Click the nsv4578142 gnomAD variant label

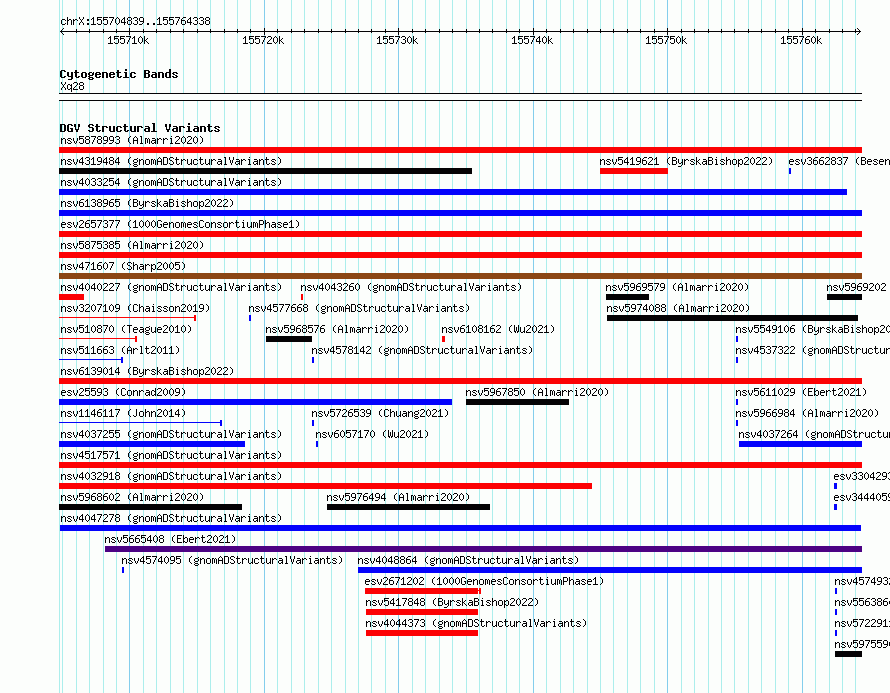tap(422, 350)
